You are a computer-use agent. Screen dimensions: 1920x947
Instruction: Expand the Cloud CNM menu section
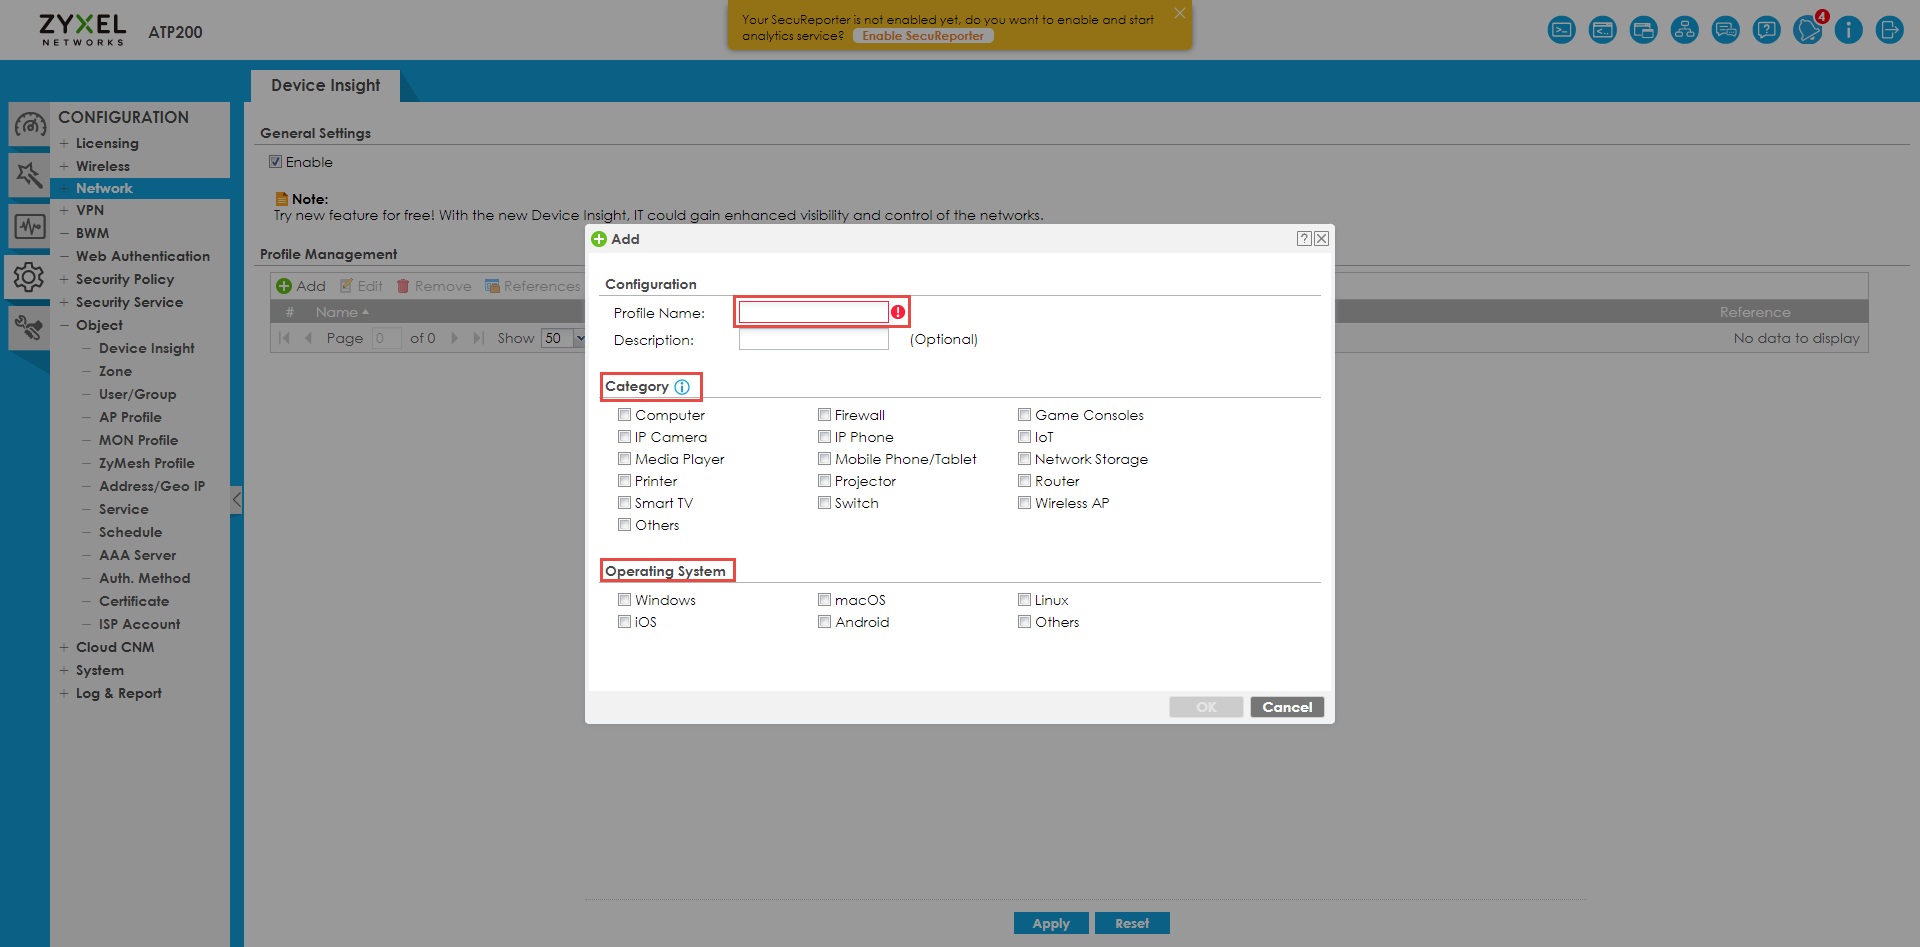click(64, 648)
